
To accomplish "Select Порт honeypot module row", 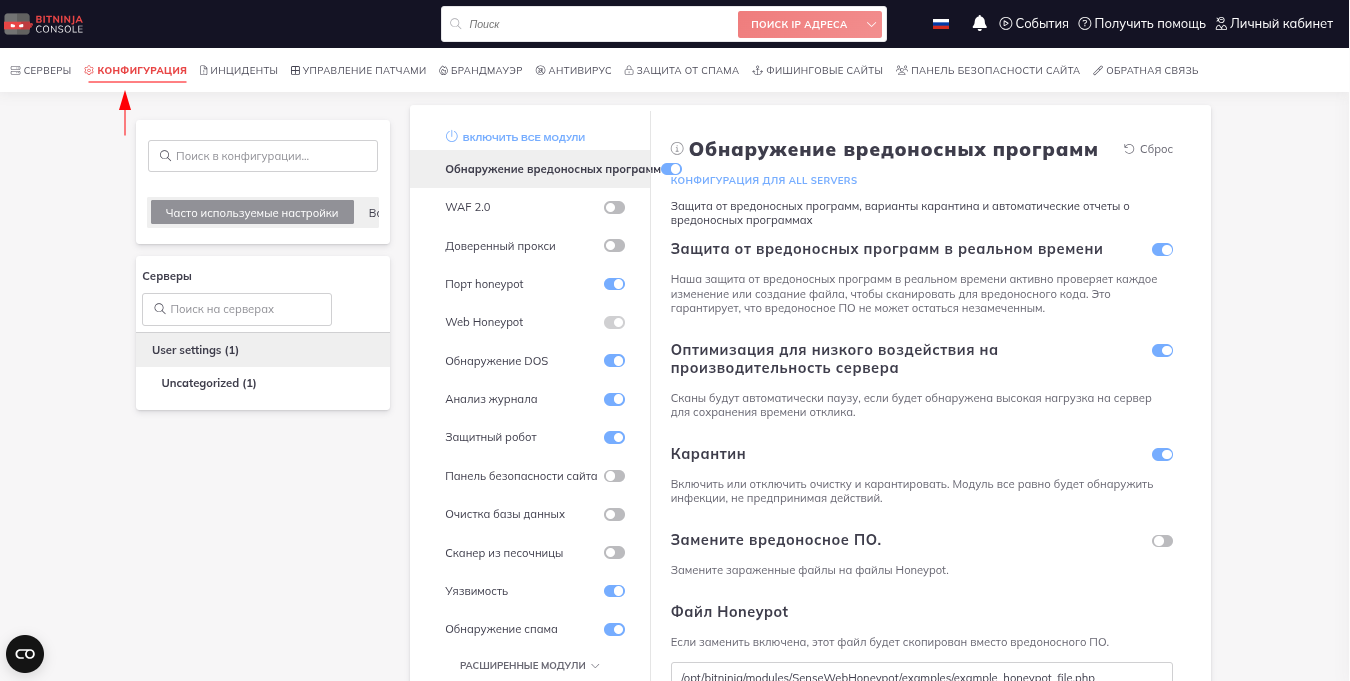I will click(x=530, y=284).
